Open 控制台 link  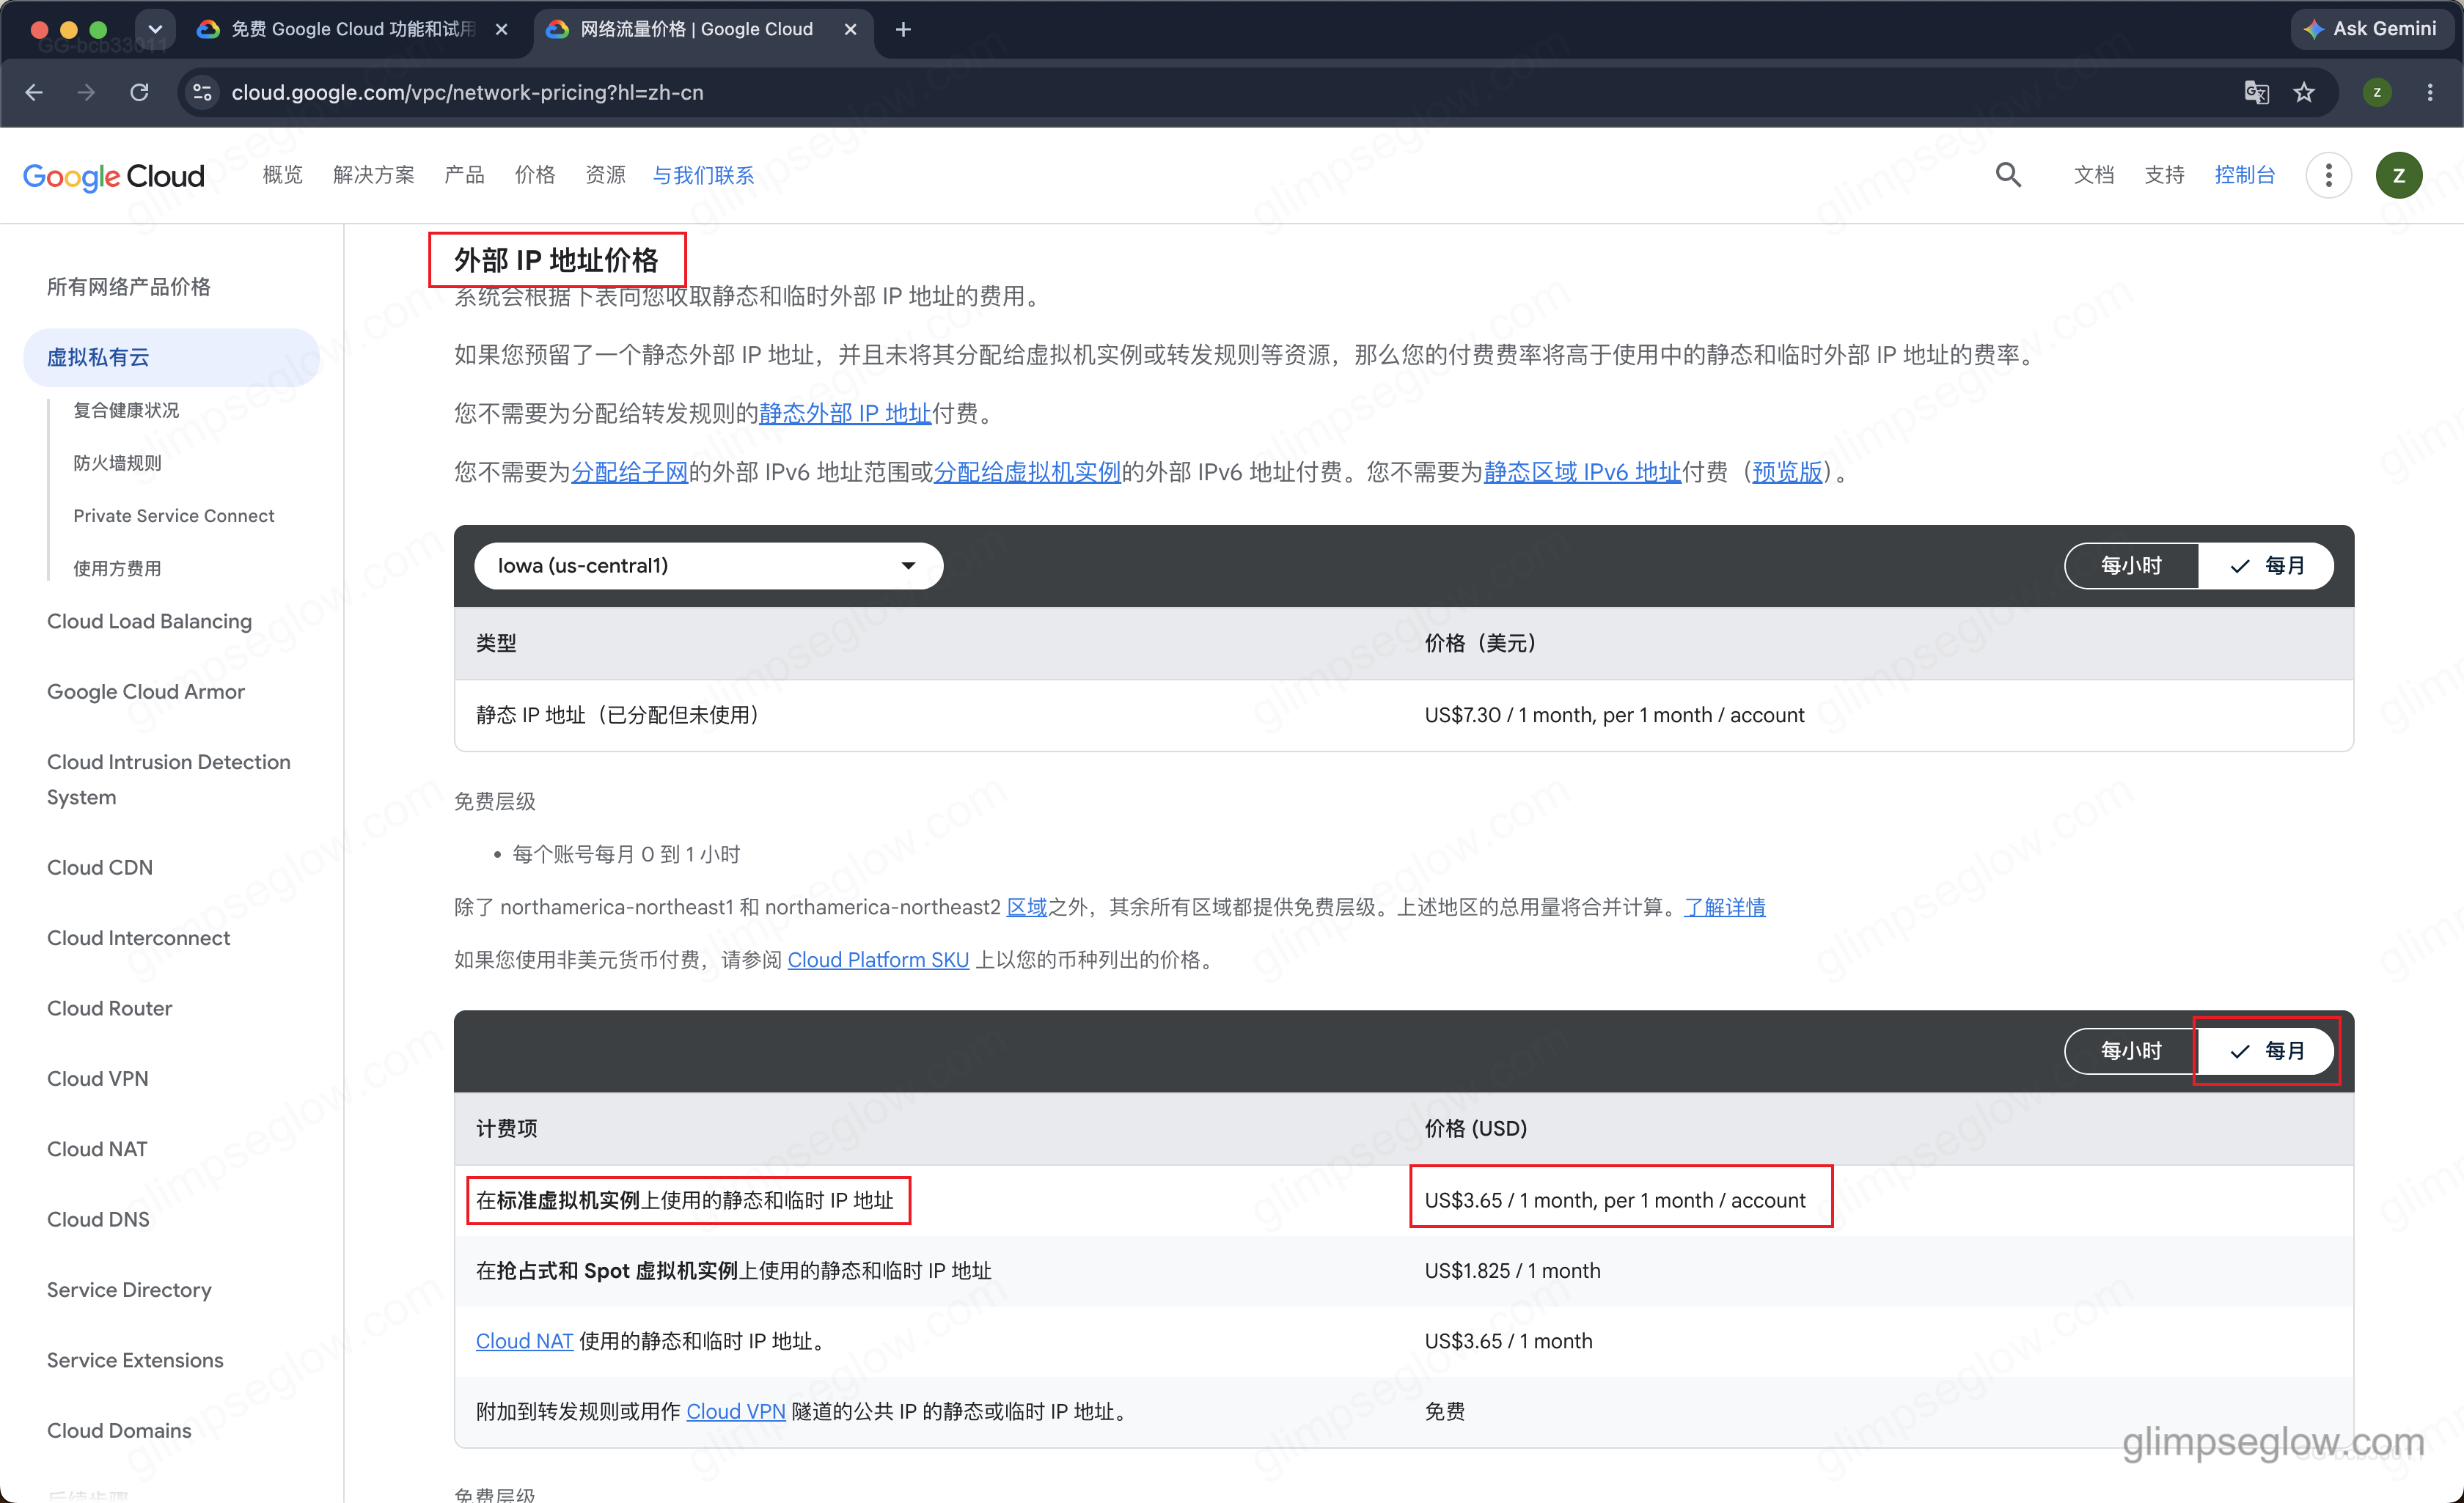2244,175
